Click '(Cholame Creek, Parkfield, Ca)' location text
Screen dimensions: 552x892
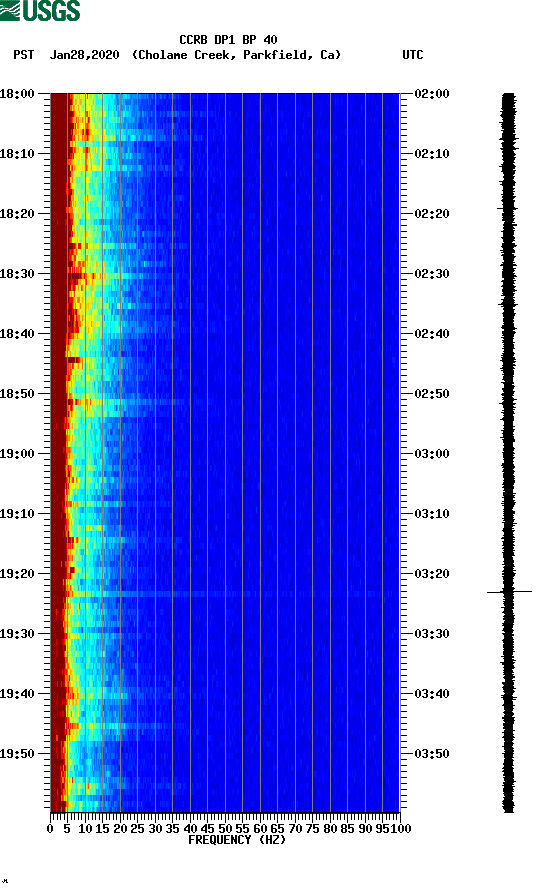click(x=236, y=55)
